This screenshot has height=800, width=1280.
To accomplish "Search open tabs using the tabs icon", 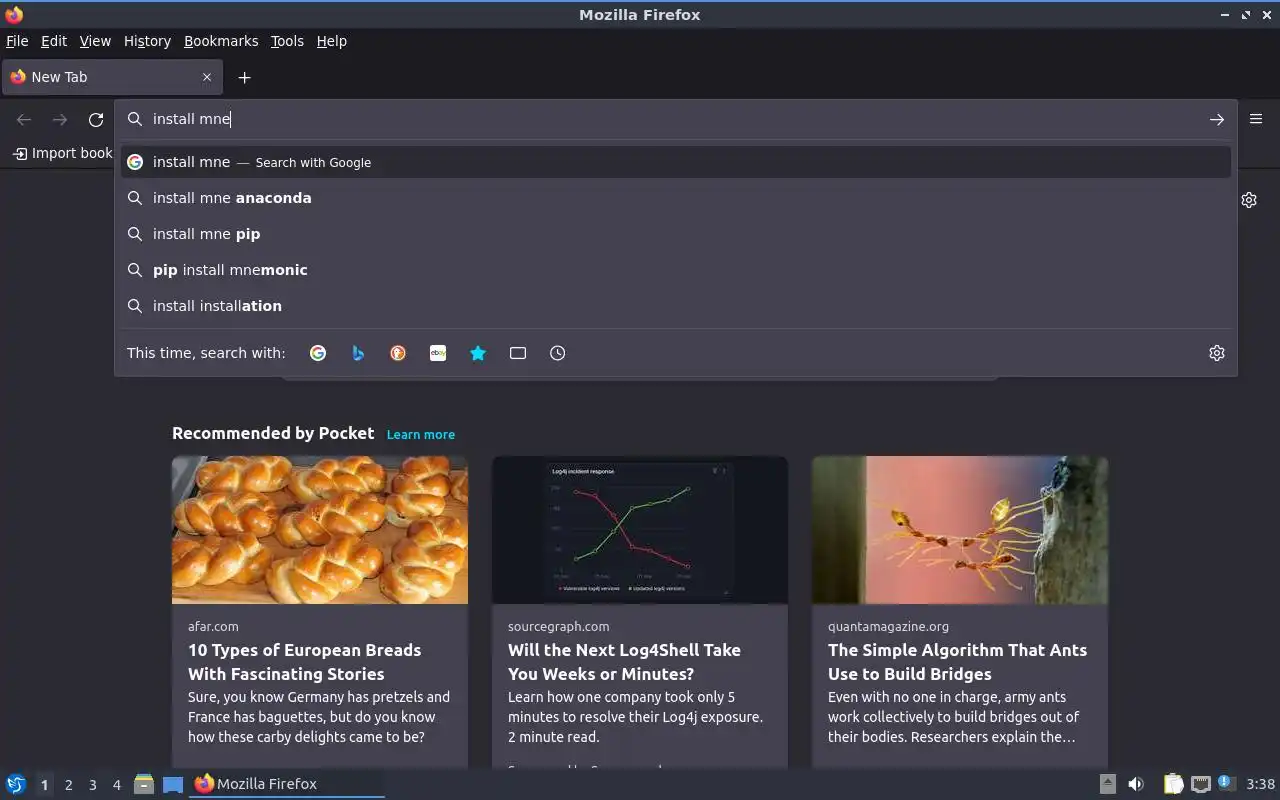I will tap(518, 353).
